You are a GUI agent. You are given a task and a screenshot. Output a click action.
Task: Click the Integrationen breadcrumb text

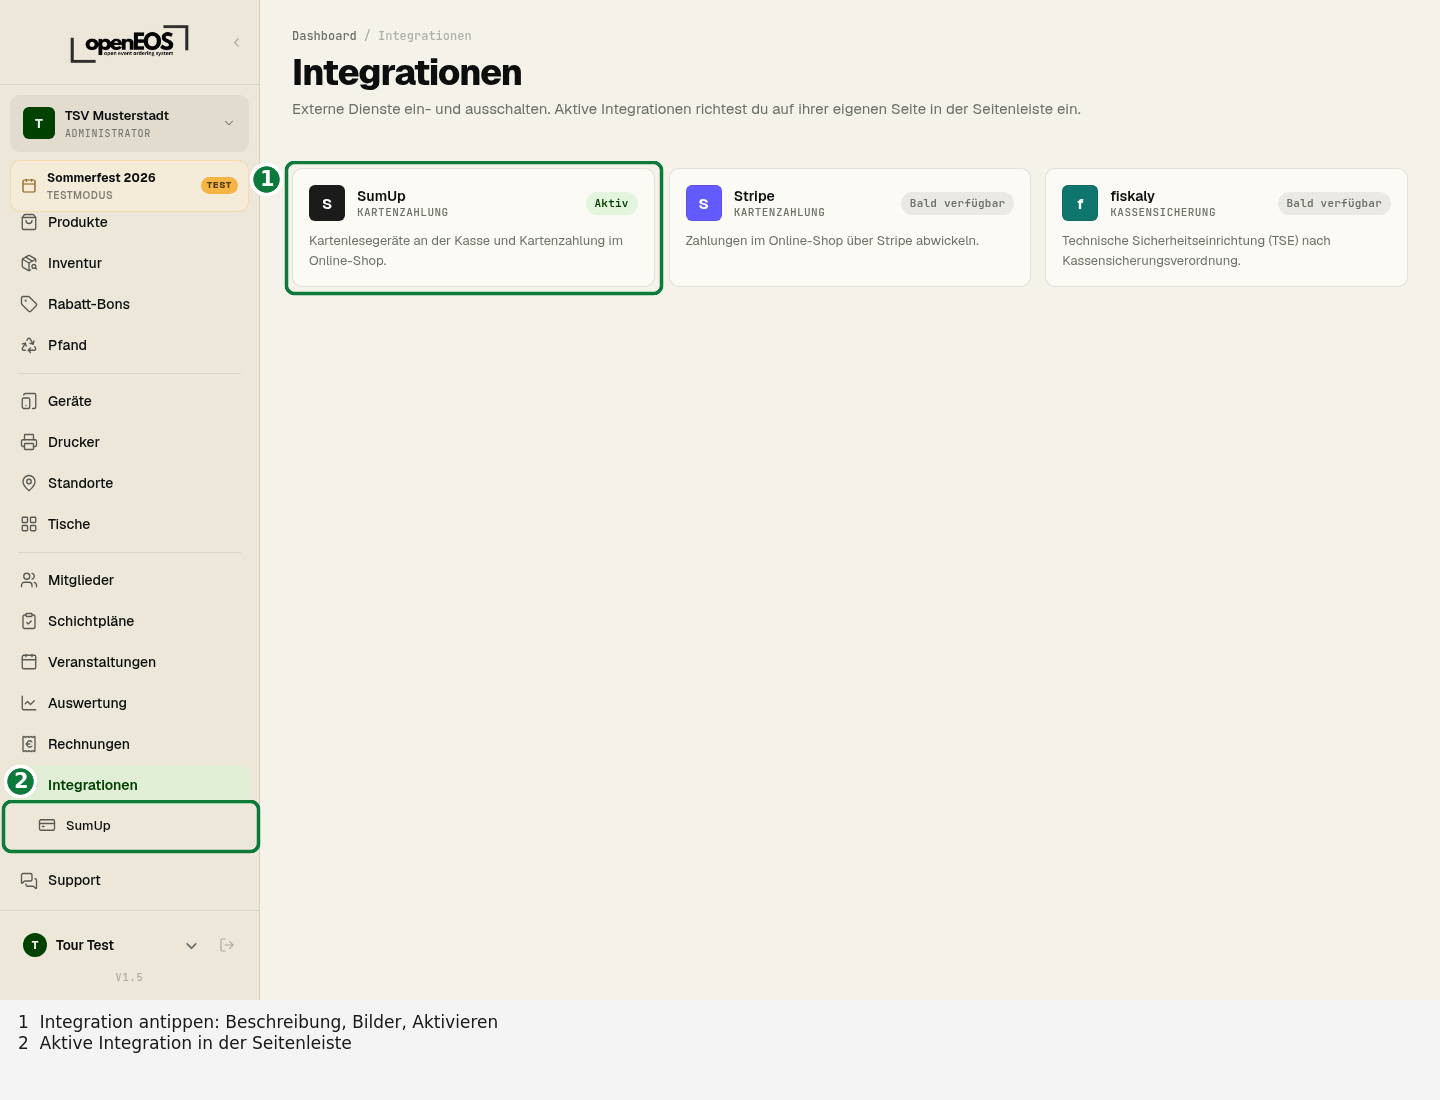click(x=425, y=36)
